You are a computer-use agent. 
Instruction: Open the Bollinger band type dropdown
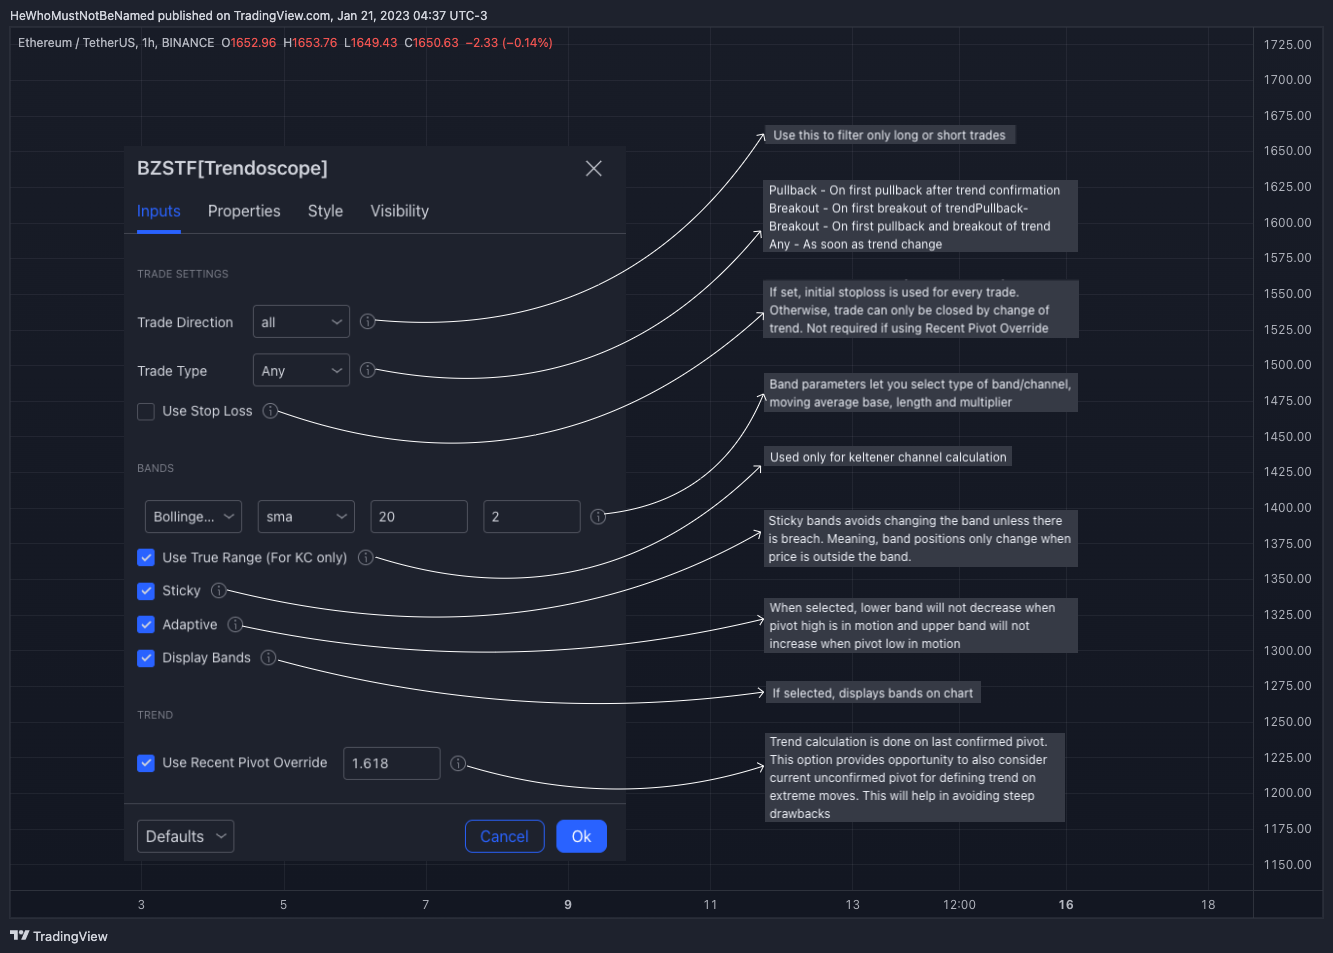(x=193, y=517)
